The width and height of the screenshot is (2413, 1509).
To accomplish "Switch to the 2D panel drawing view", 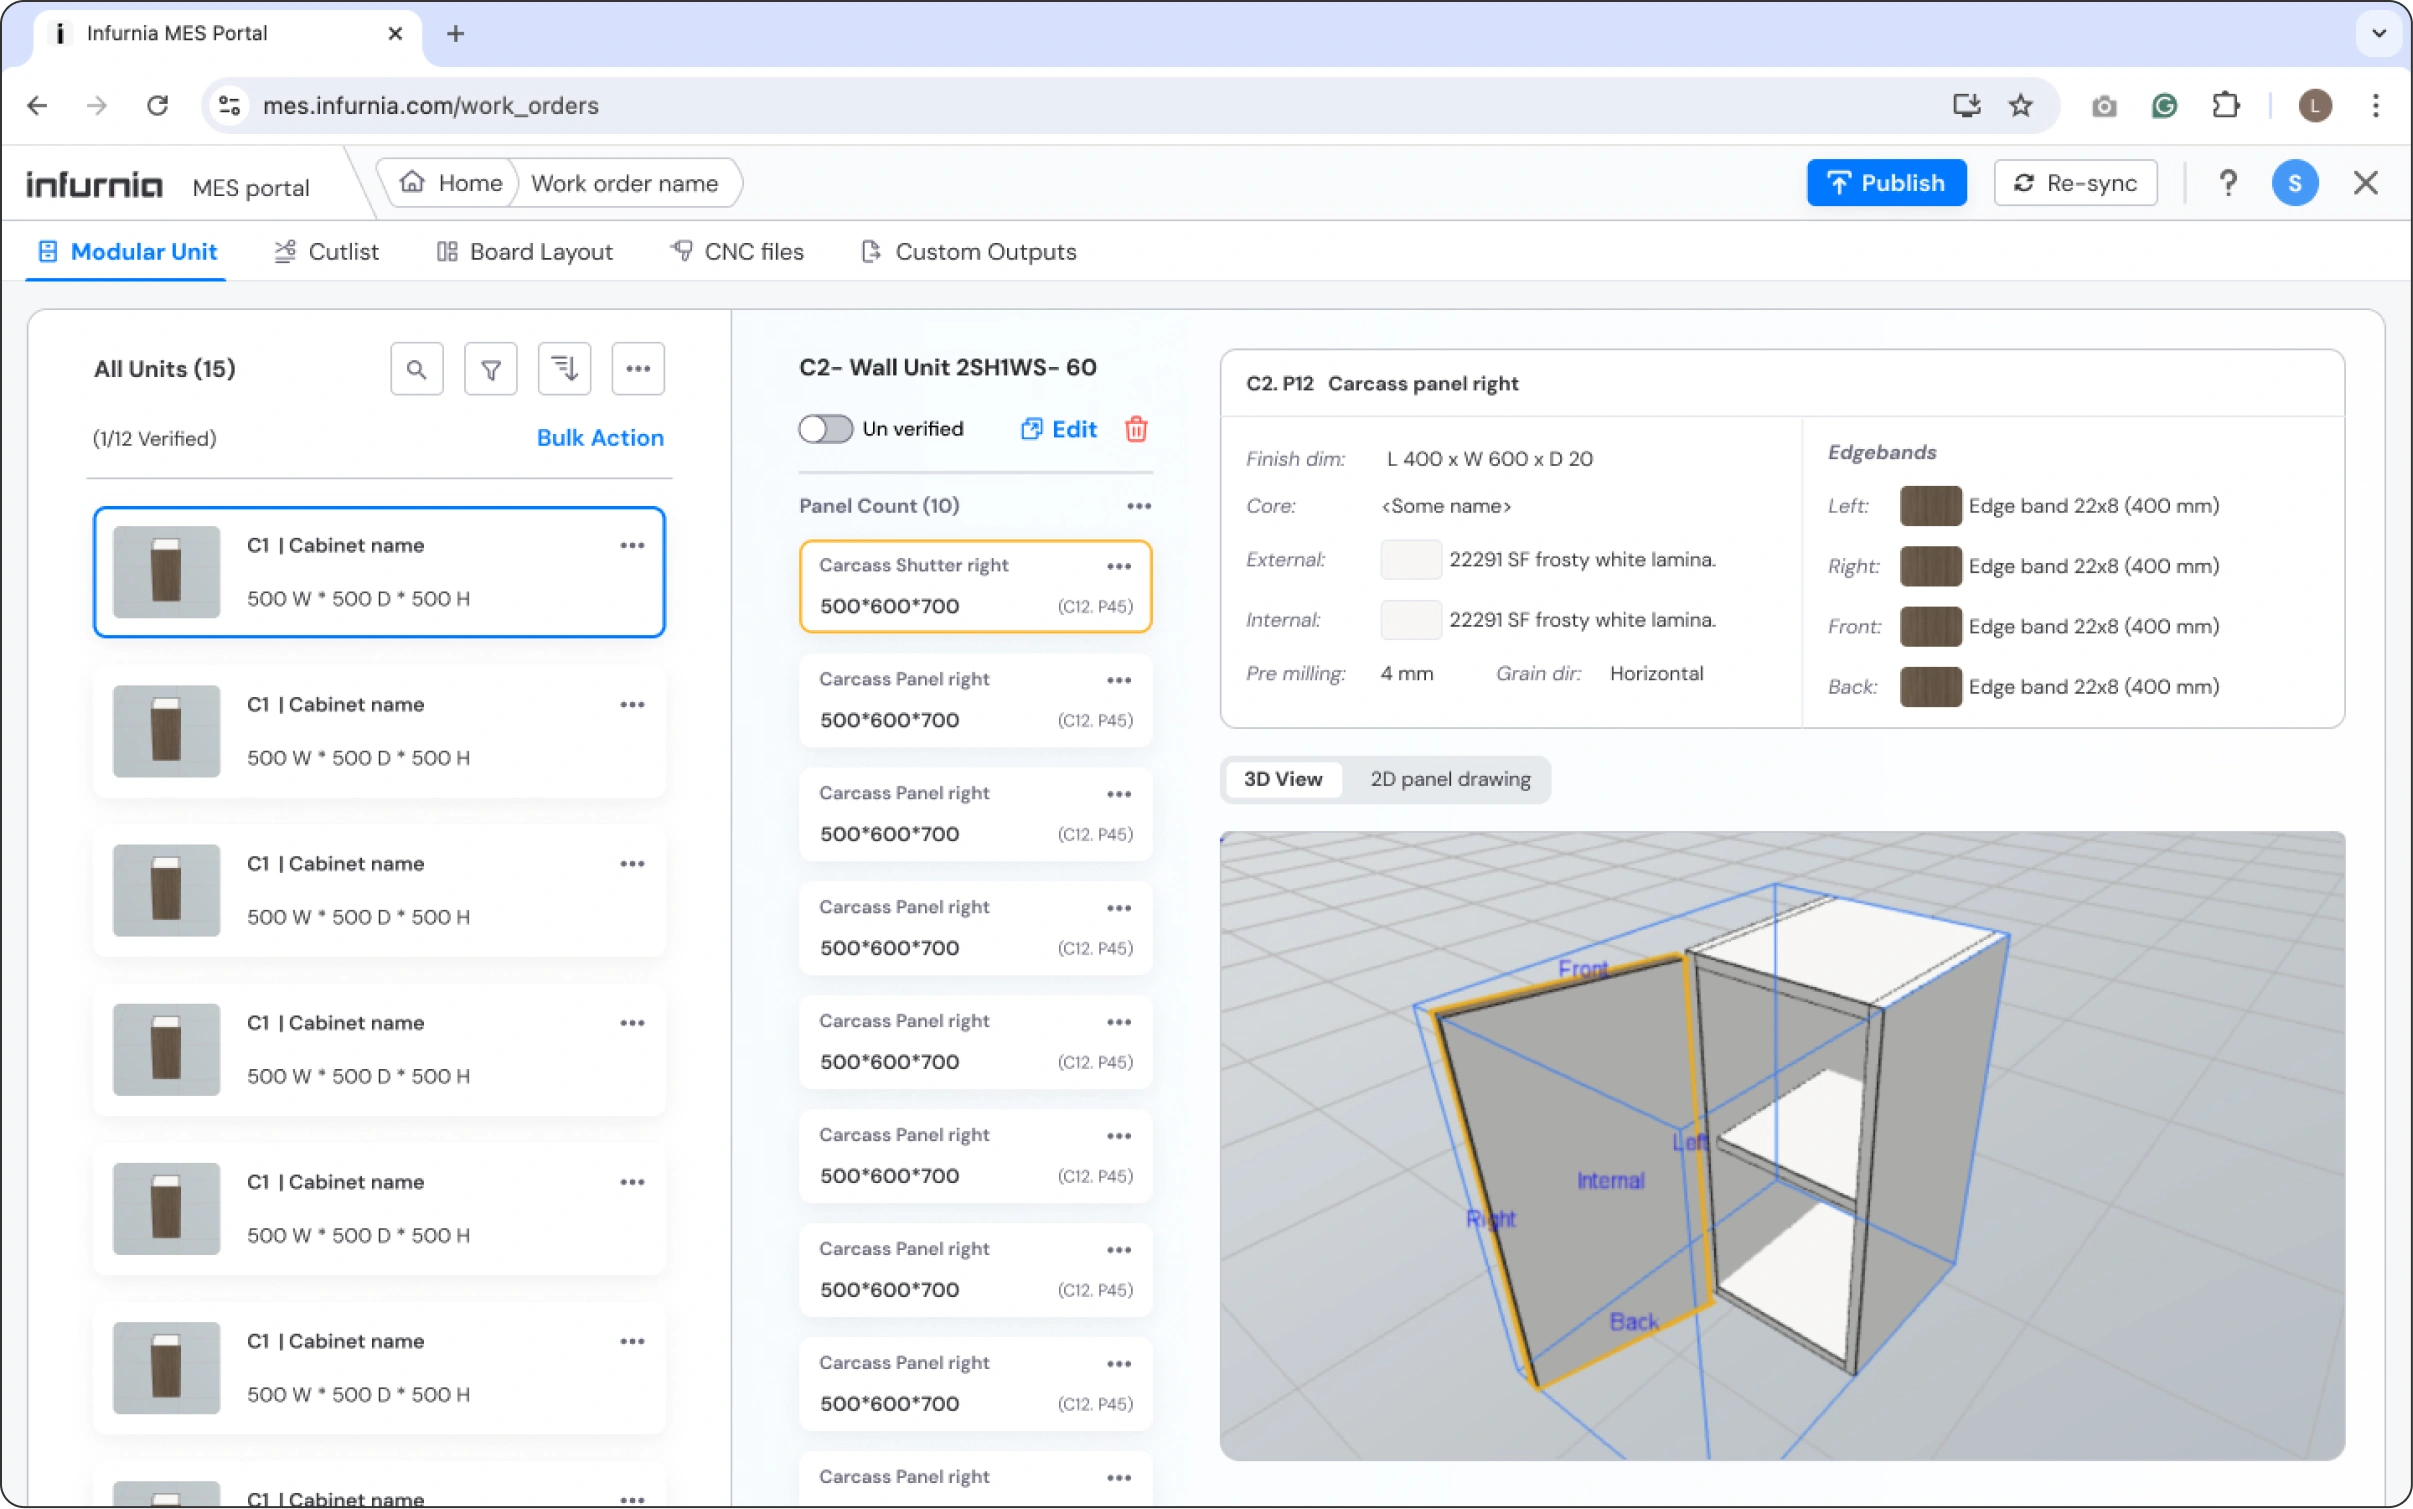I will (x=1450, y=779).
